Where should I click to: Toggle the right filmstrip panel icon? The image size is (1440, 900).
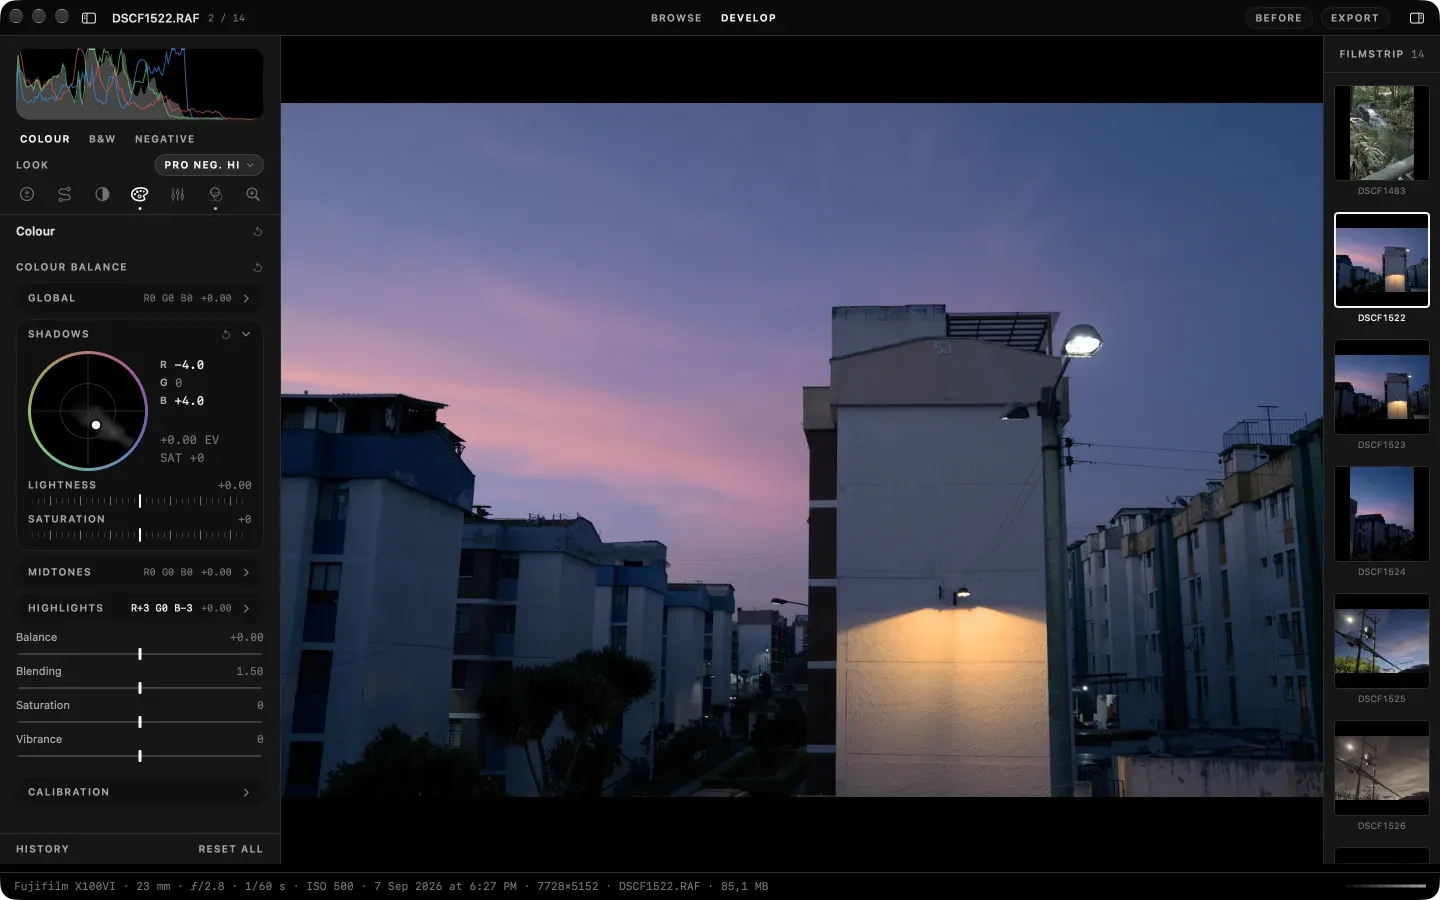1417,18
